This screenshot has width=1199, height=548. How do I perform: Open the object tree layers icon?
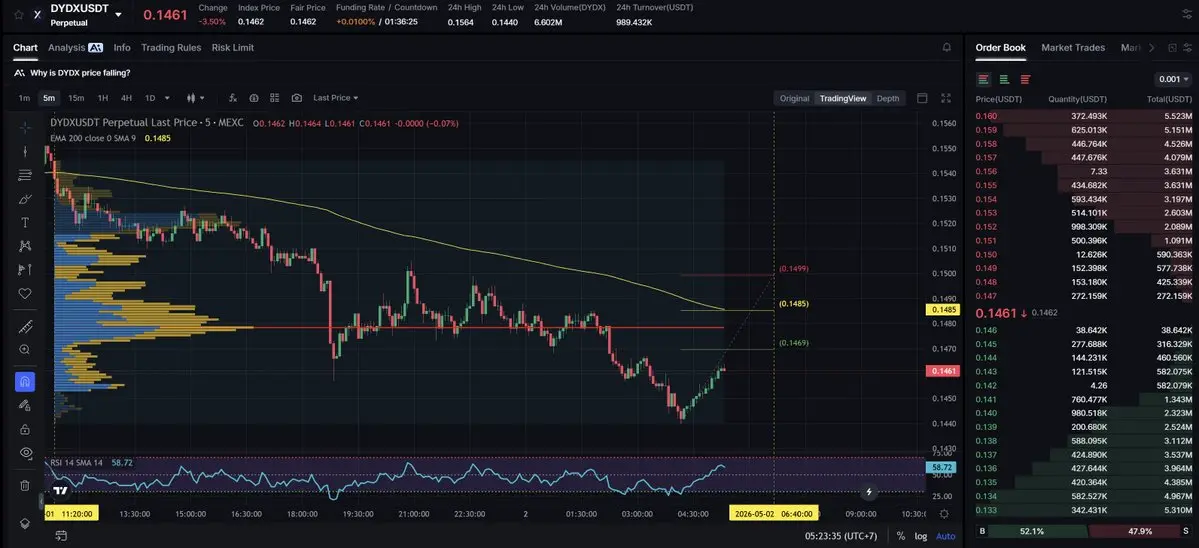[24, 524]
